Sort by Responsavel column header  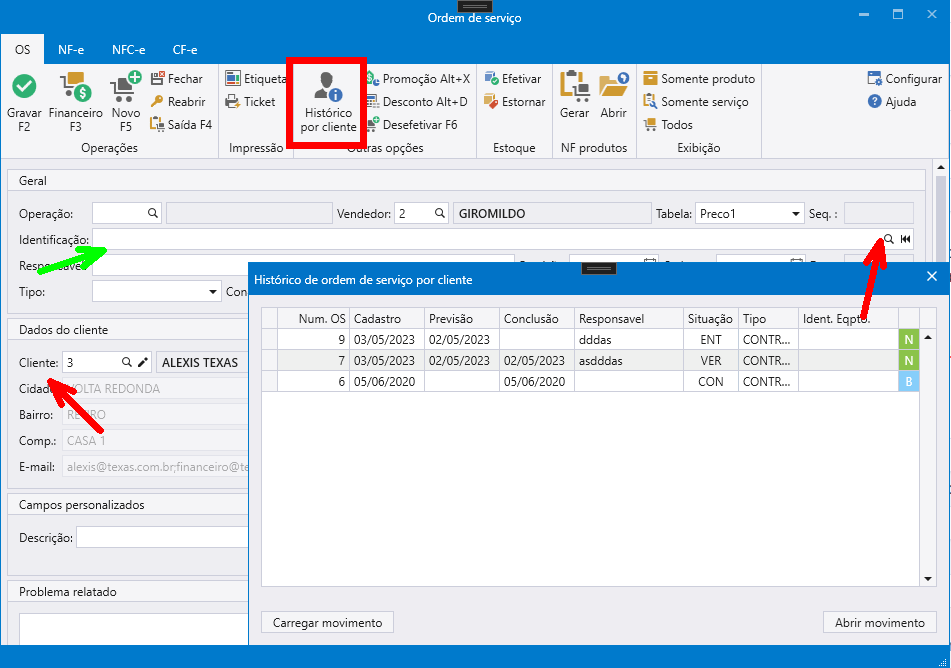(628, 319)
